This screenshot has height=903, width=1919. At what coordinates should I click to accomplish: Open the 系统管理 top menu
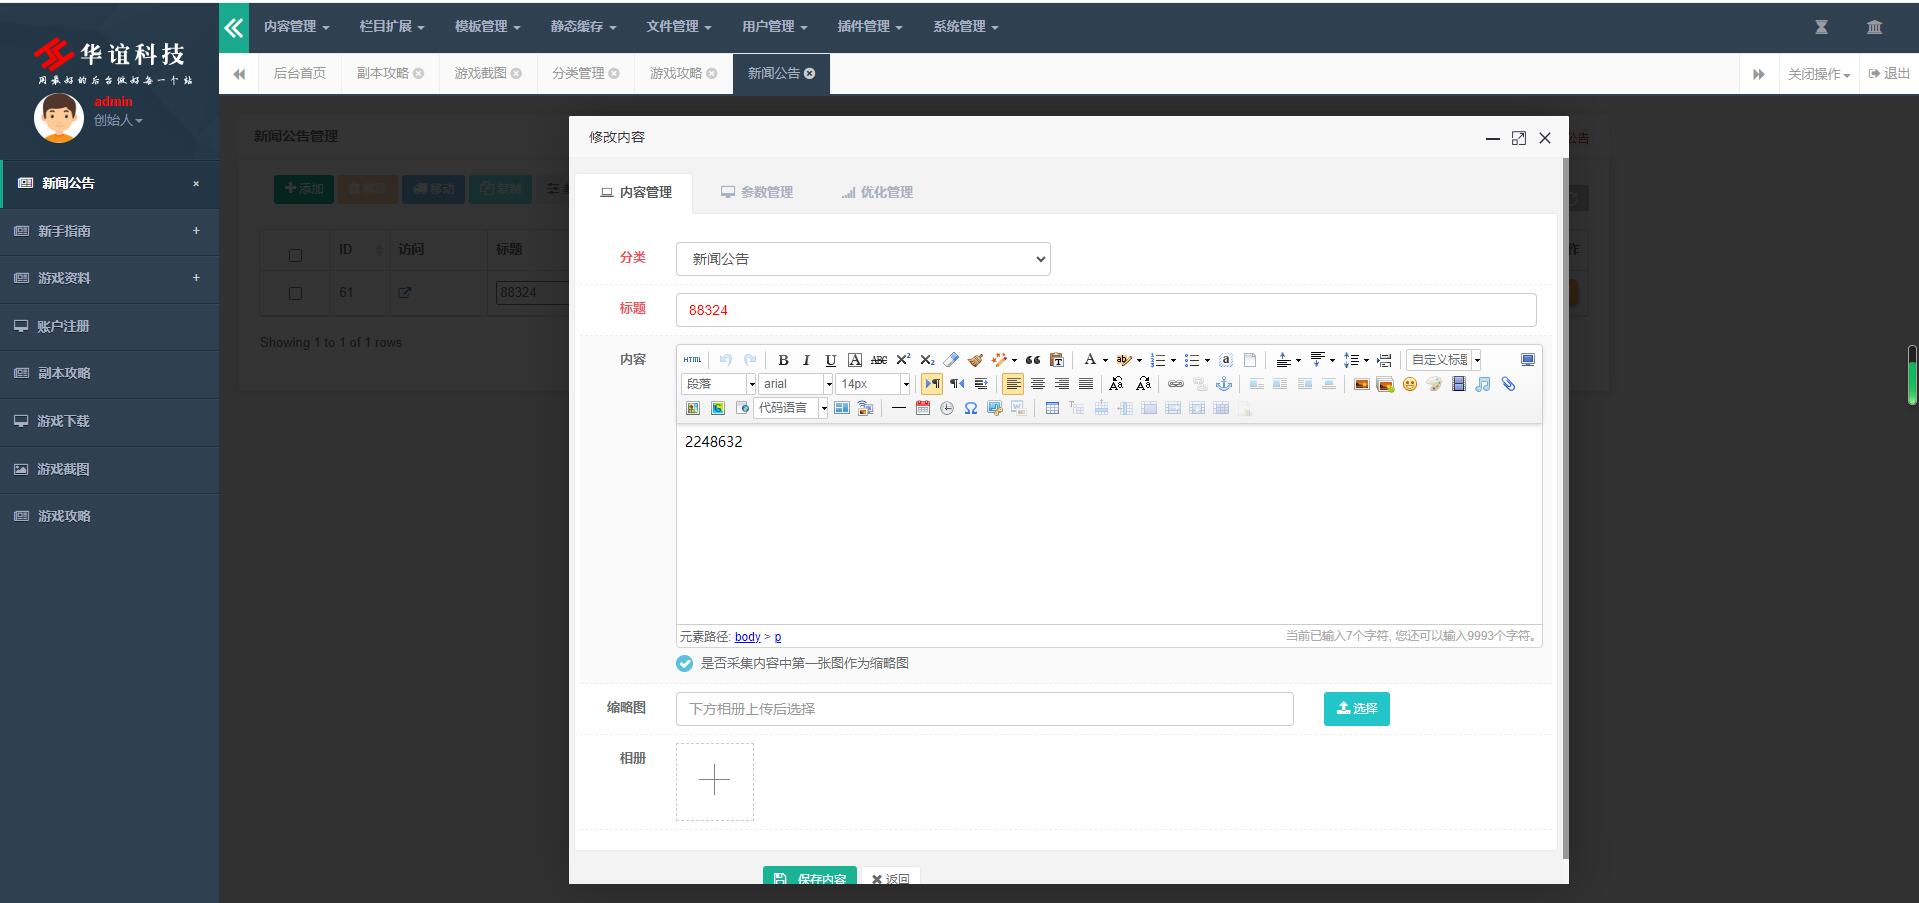point(965,27)
